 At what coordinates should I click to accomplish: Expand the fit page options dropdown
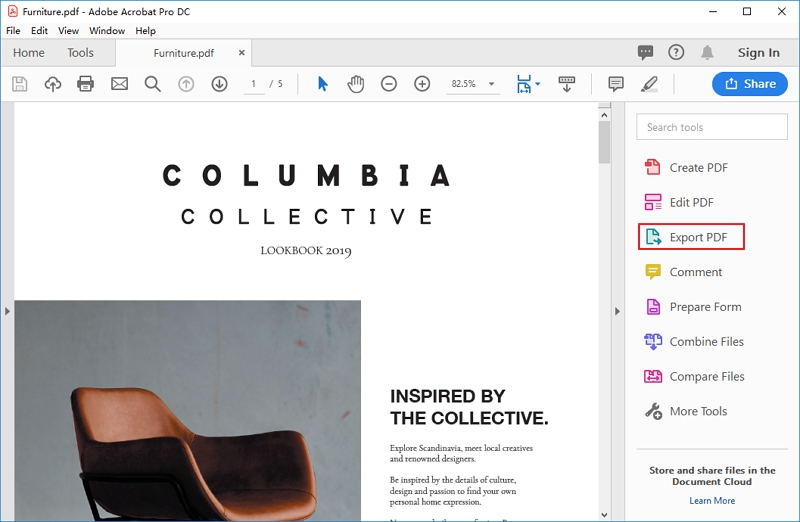tap(538, 84)
